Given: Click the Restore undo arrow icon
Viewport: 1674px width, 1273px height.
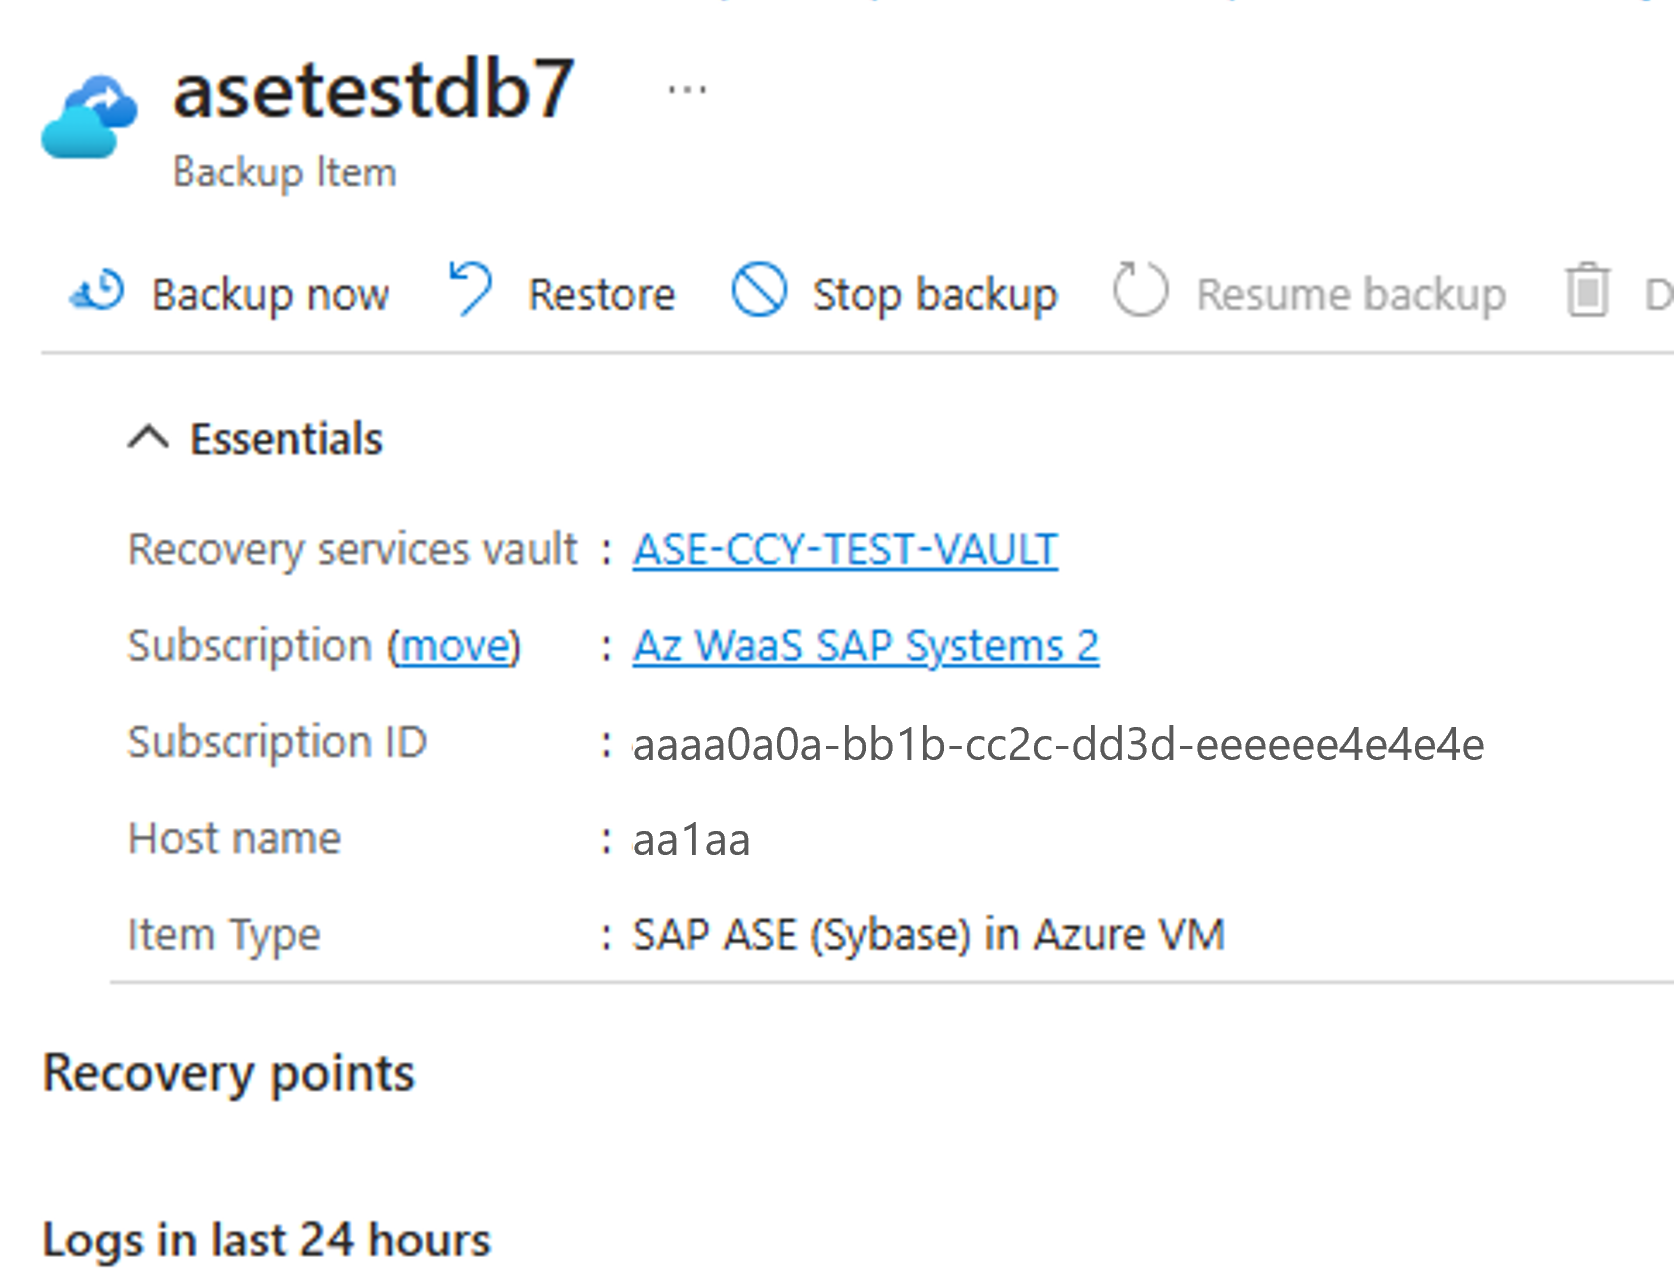Looking at the screenshot, I should coord(470,289).
